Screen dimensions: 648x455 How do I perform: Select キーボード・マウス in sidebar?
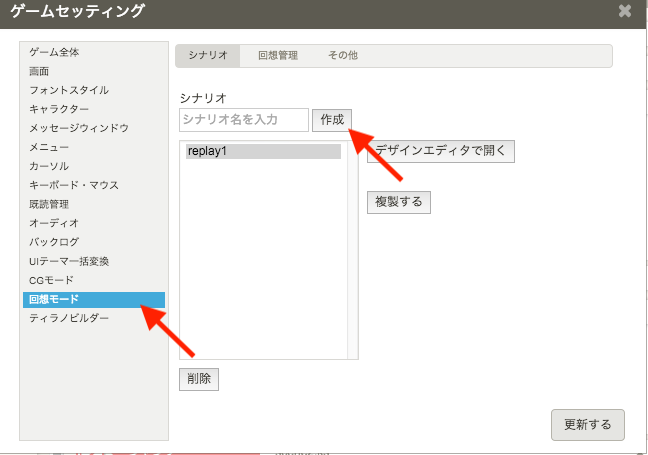tap(74, 185)
